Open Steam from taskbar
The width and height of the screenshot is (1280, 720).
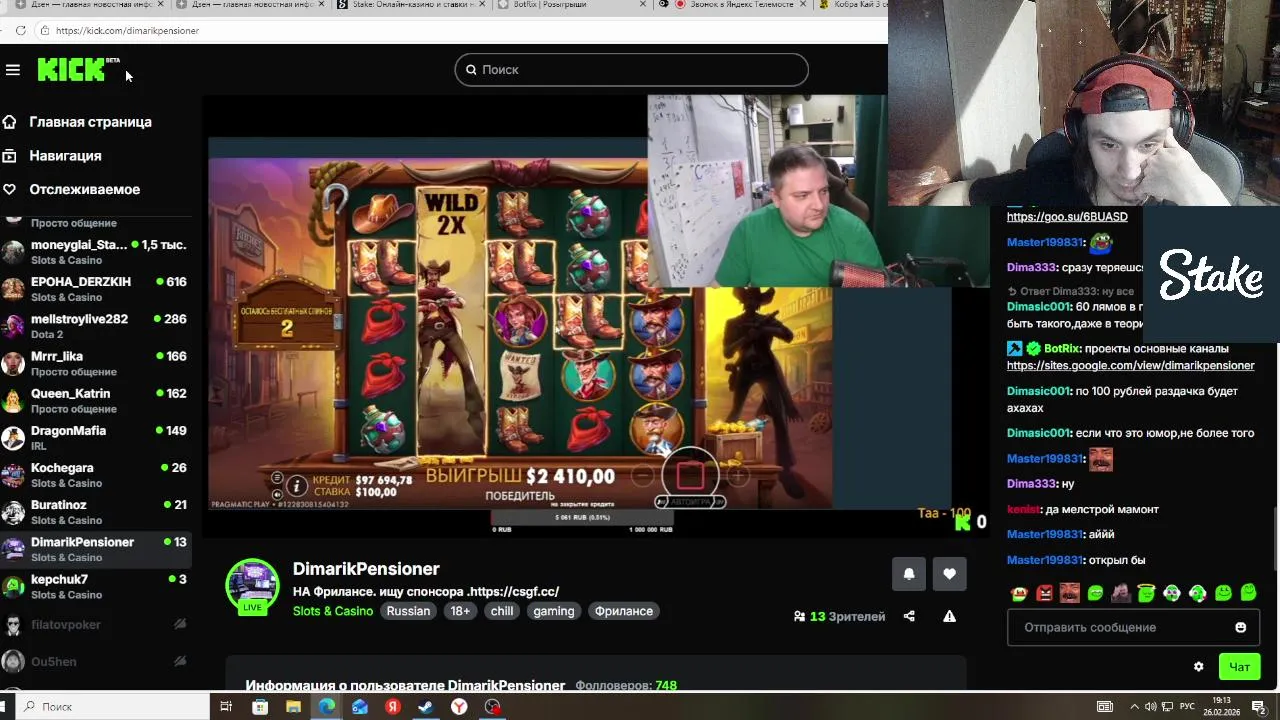tap(425, 707)
